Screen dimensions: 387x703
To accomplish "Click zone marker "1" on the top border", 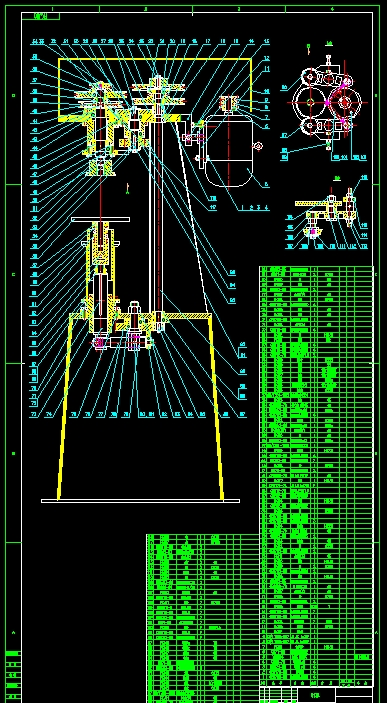I will 52,9.
